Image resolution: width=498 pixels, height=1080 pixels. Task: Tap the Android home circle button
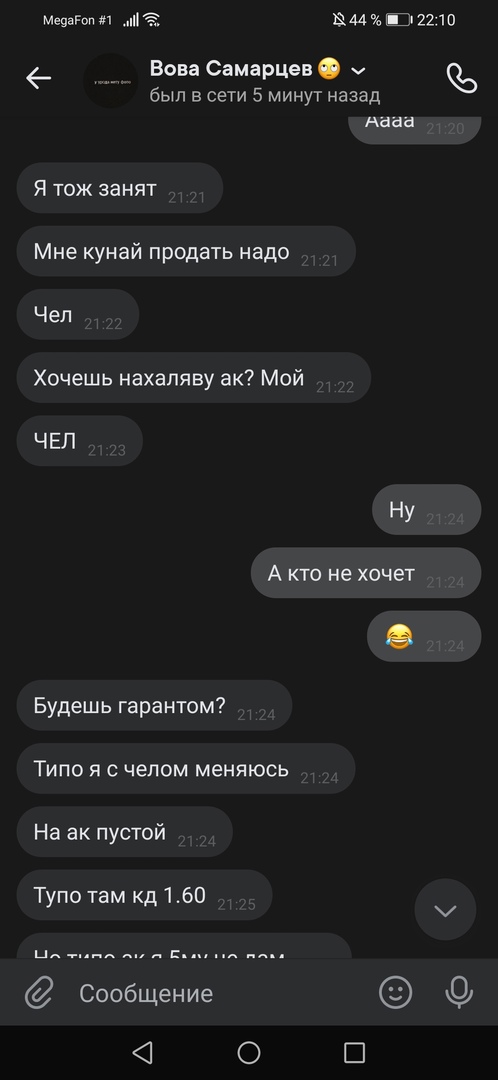[249, 1052]
